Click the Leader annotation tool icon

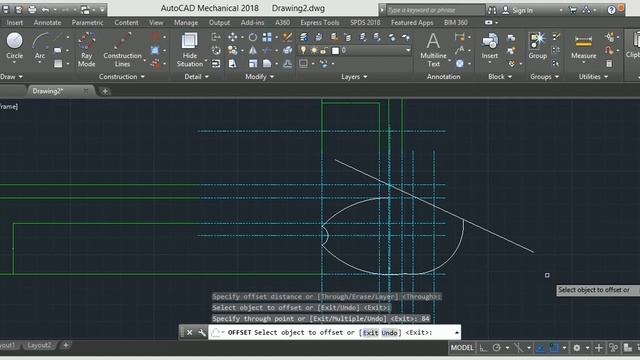tap(460, 50)
